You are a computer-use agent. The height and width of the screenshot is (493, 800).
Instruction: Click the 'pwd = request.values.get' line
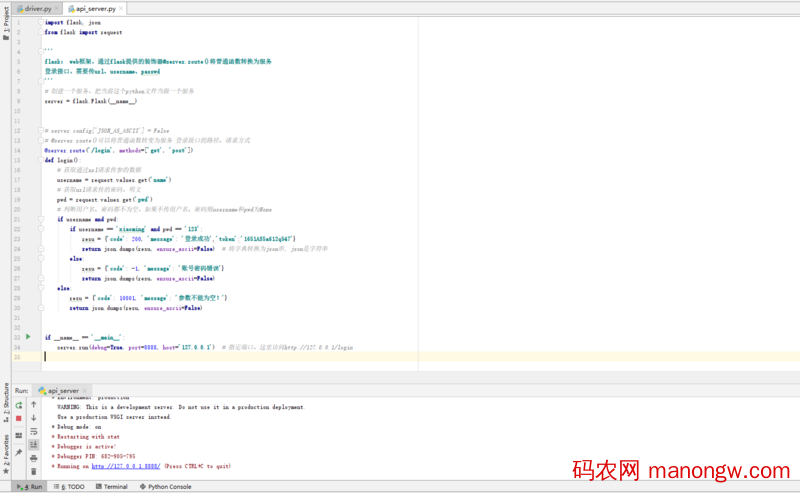pyautogui.click(x=104, y=200)
